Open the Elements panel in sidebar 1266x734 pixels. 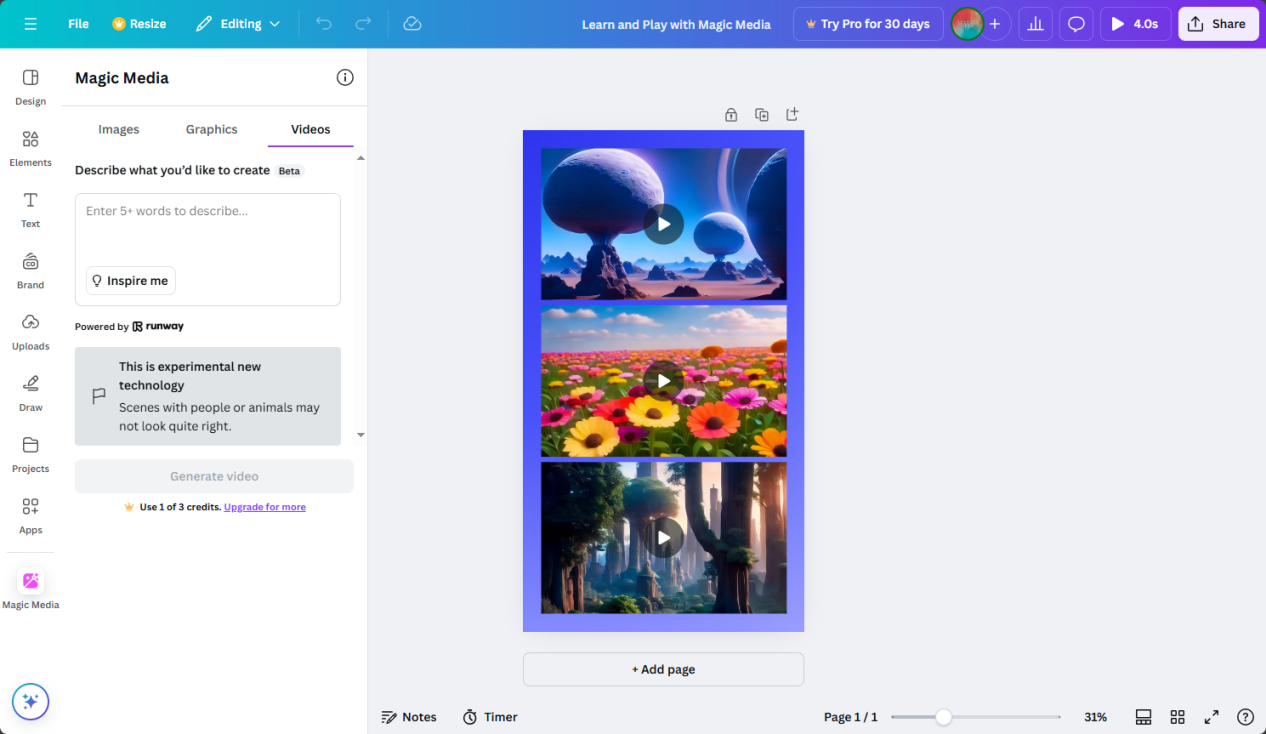click(x=30, y=147)
